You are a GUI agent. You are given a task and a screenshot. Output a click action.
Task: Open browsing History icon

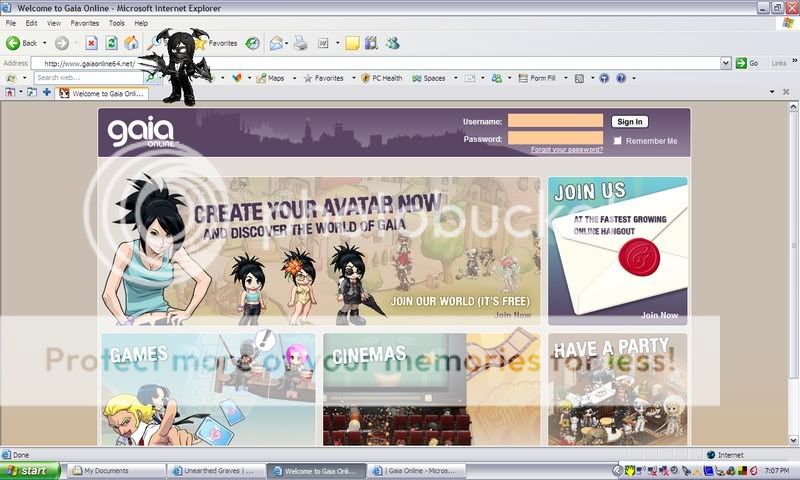point(253,43)
